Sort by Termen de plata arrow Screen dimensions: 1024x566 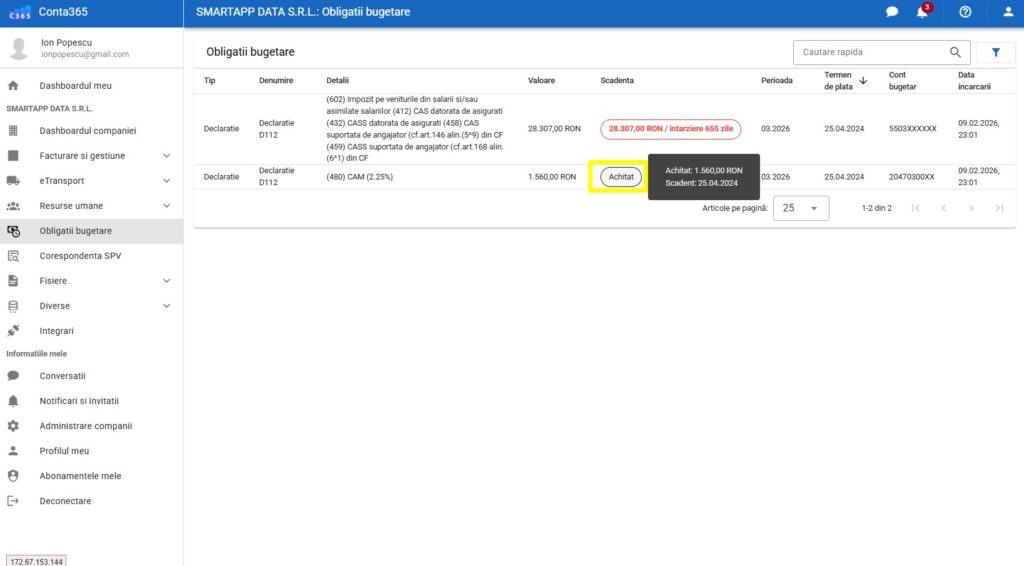(863, 80)
